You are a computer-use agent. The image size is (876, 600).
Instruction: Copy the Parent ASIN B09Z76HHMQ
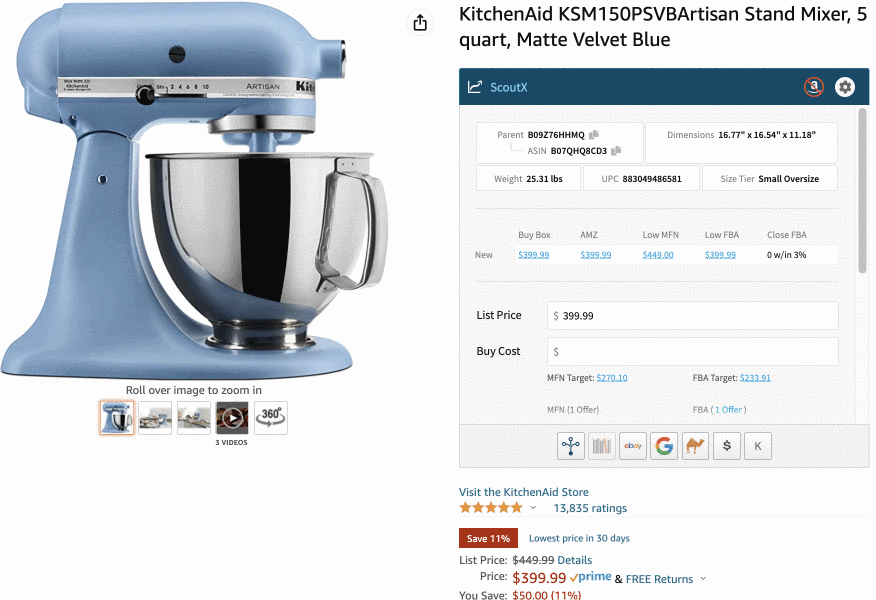[x=594, y=135]
